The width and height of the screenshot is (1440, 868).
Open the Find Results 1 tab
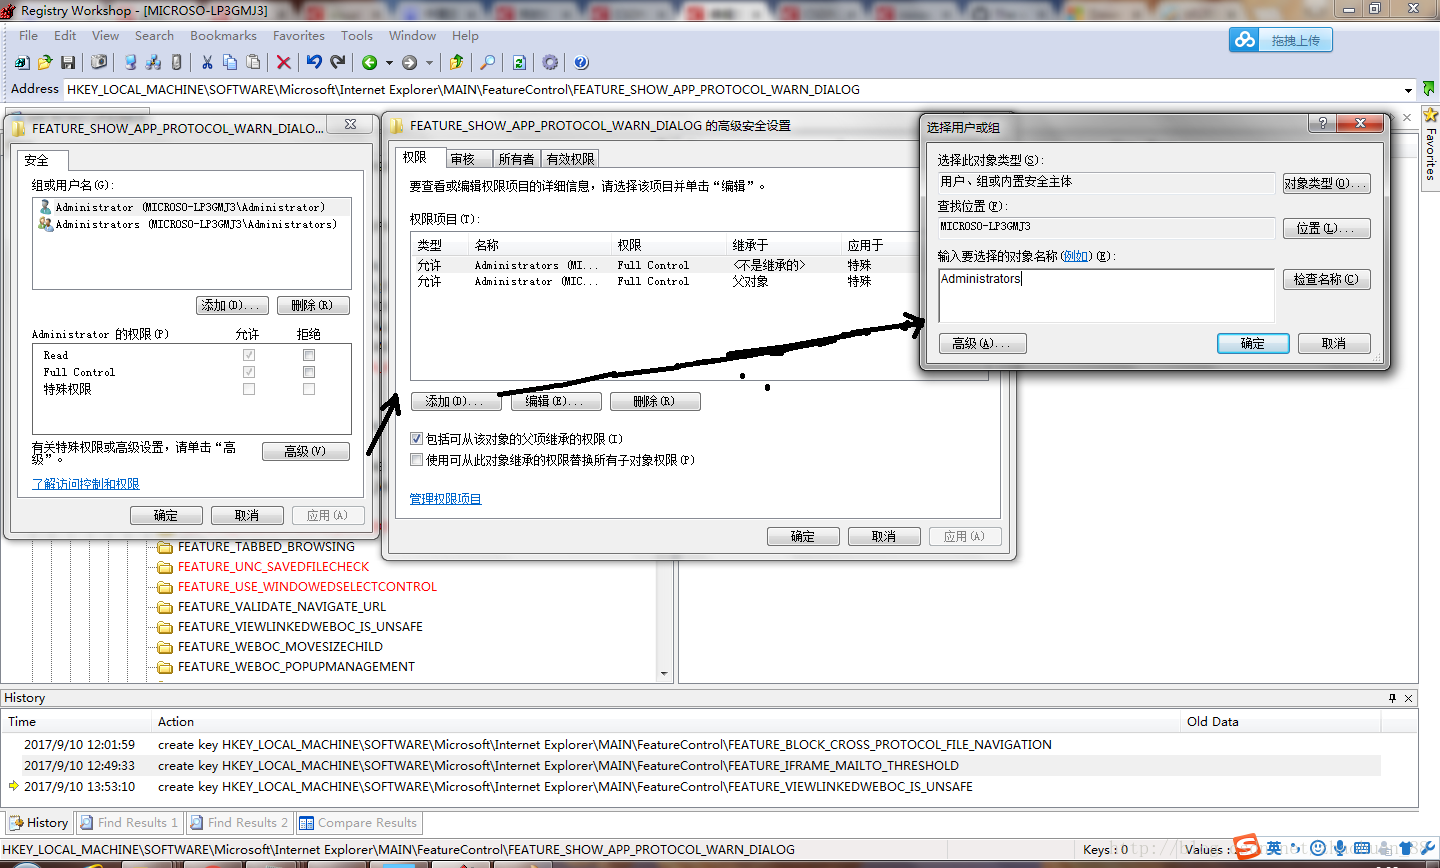point(130,823)
